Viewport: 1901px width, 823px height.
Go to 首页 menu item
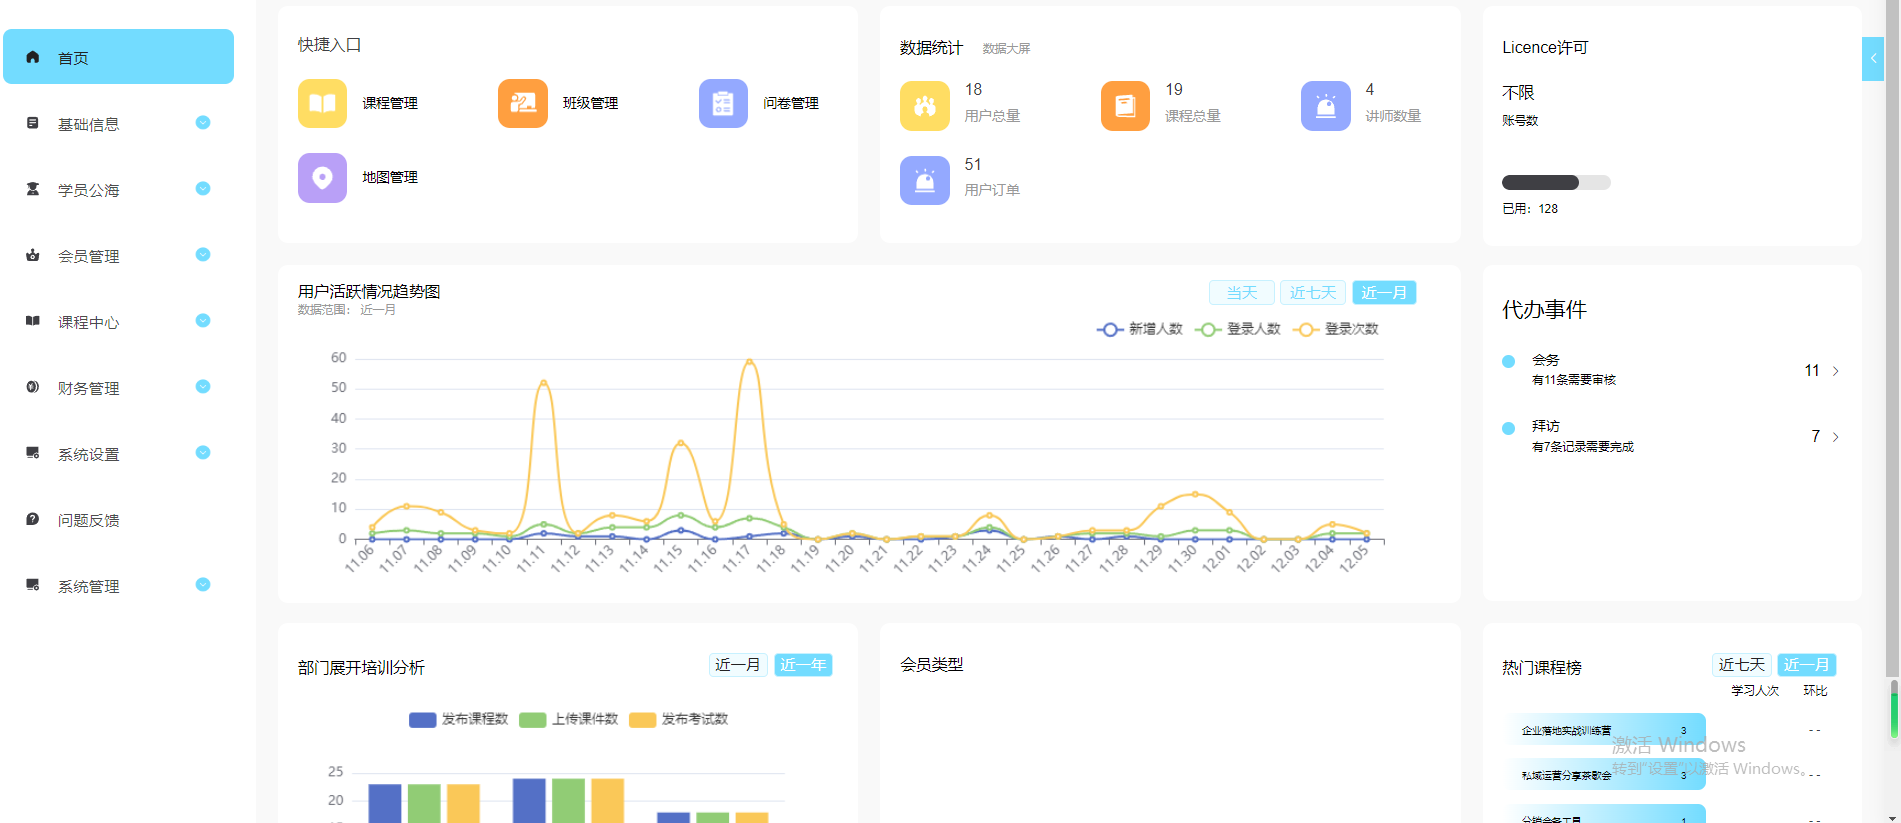click(x=118, y=57)
